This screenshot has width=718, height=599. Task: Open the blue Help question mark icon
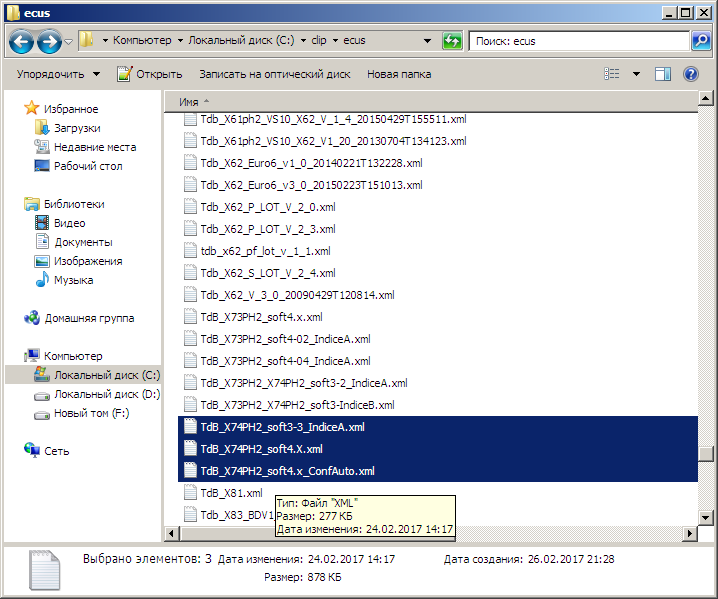click(691, 74)
